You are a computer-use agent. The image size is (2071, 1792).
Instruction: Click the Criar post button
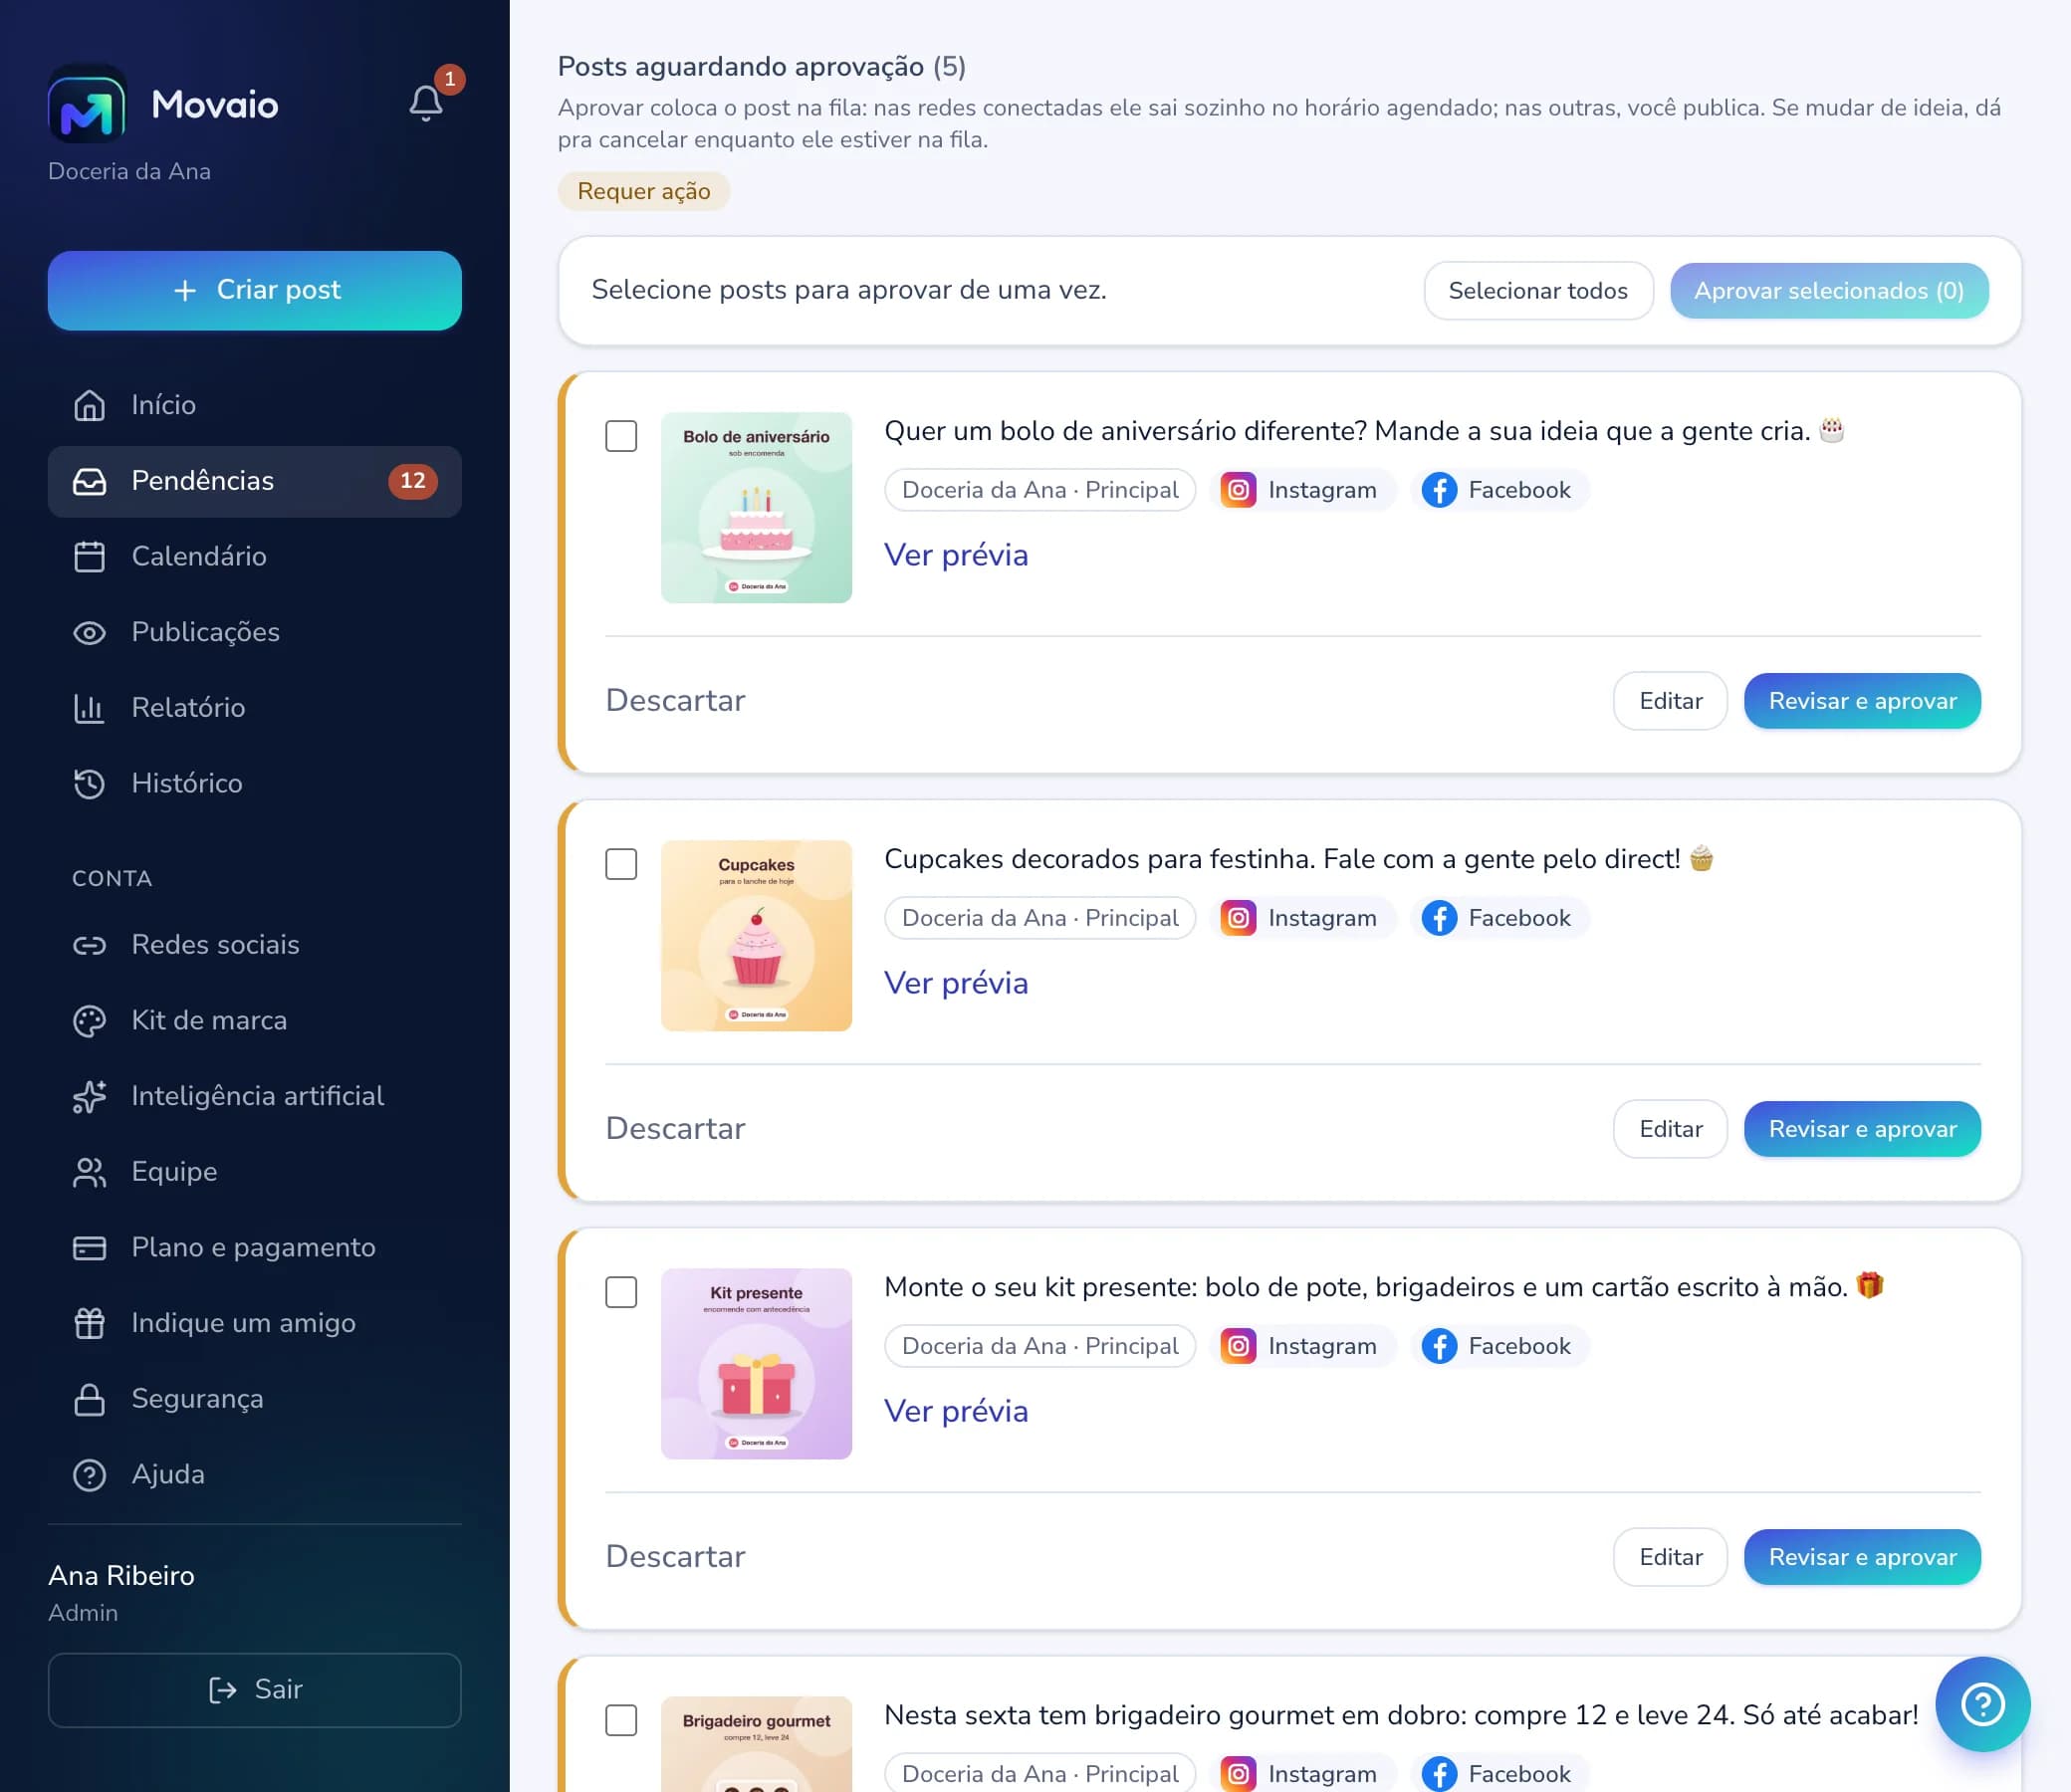pos(254,290)
